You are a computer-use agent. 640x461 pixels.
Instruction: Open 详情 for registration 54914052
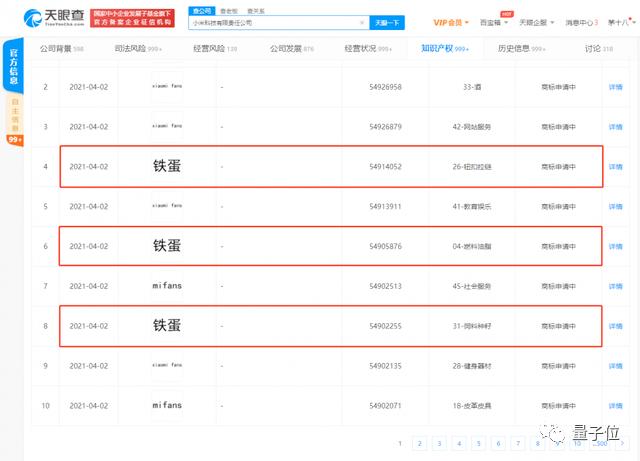click(616, 167)
